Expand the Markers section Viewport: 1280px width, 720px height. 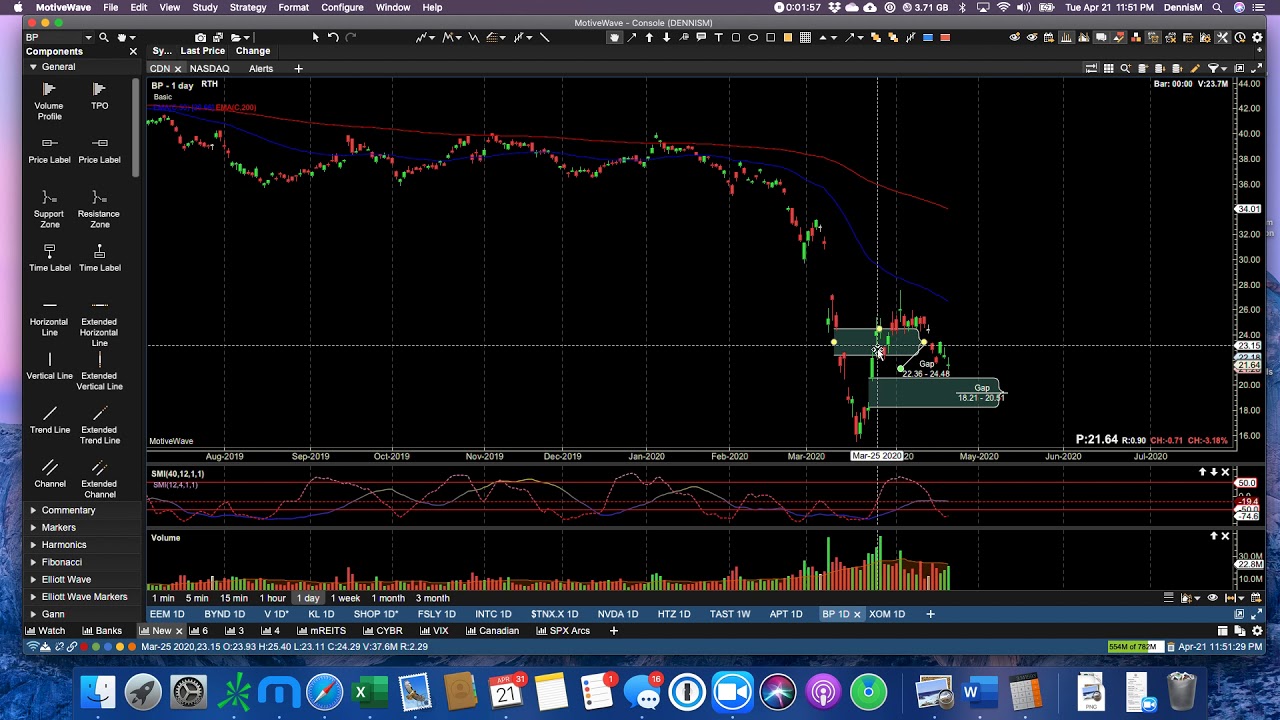33,527
